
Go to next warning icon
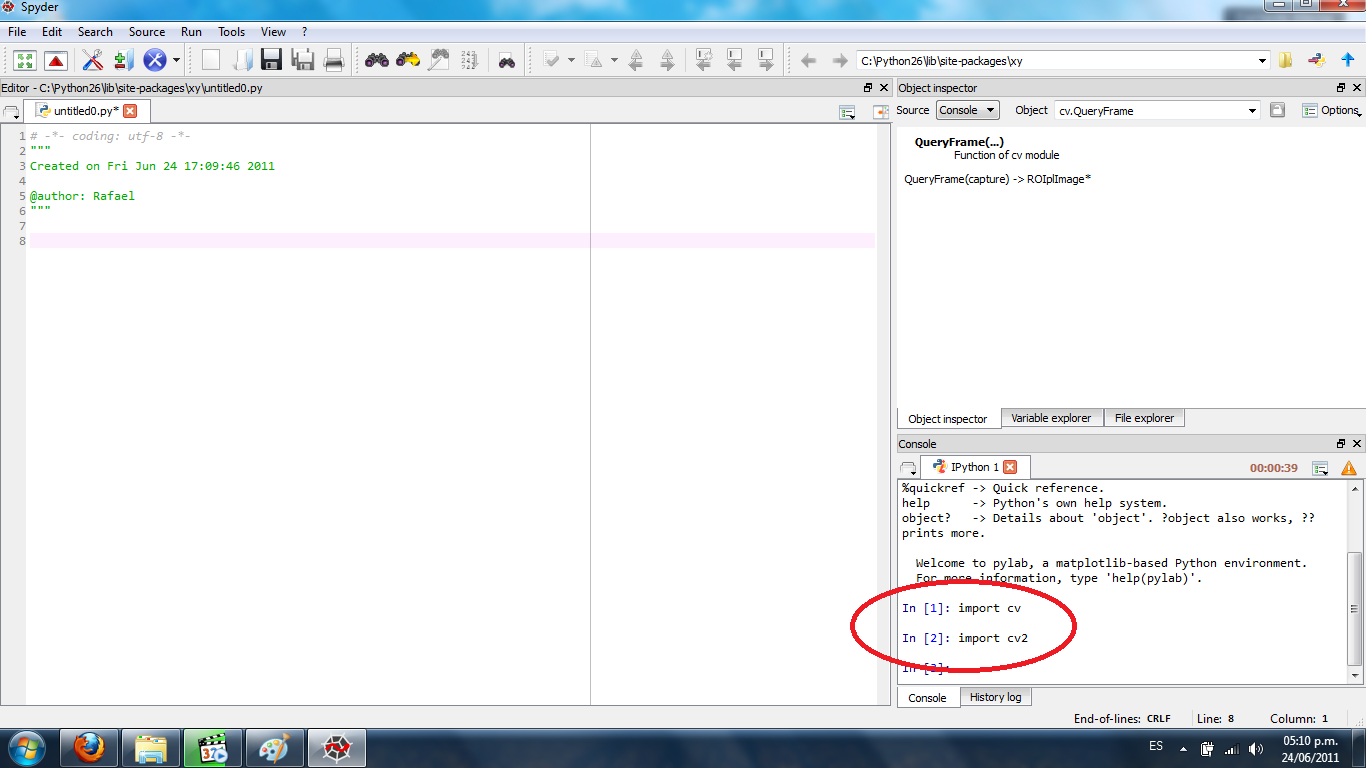667,60
